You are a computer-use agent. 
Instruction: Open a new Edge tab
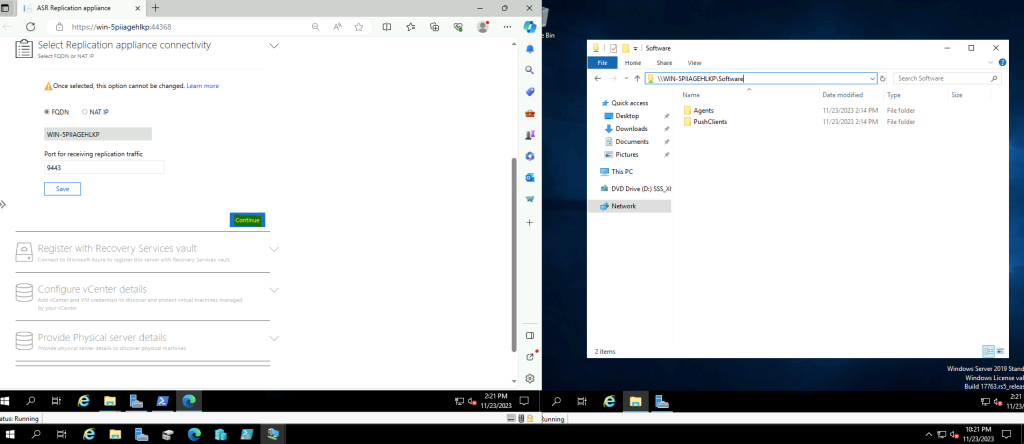pos(155,8)
